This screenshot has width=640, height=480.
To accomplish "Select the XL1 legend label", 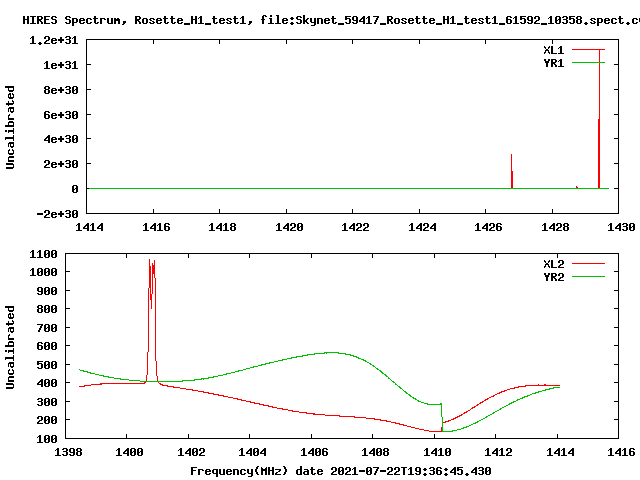I will pyautogui.click(x=553, y=50).
